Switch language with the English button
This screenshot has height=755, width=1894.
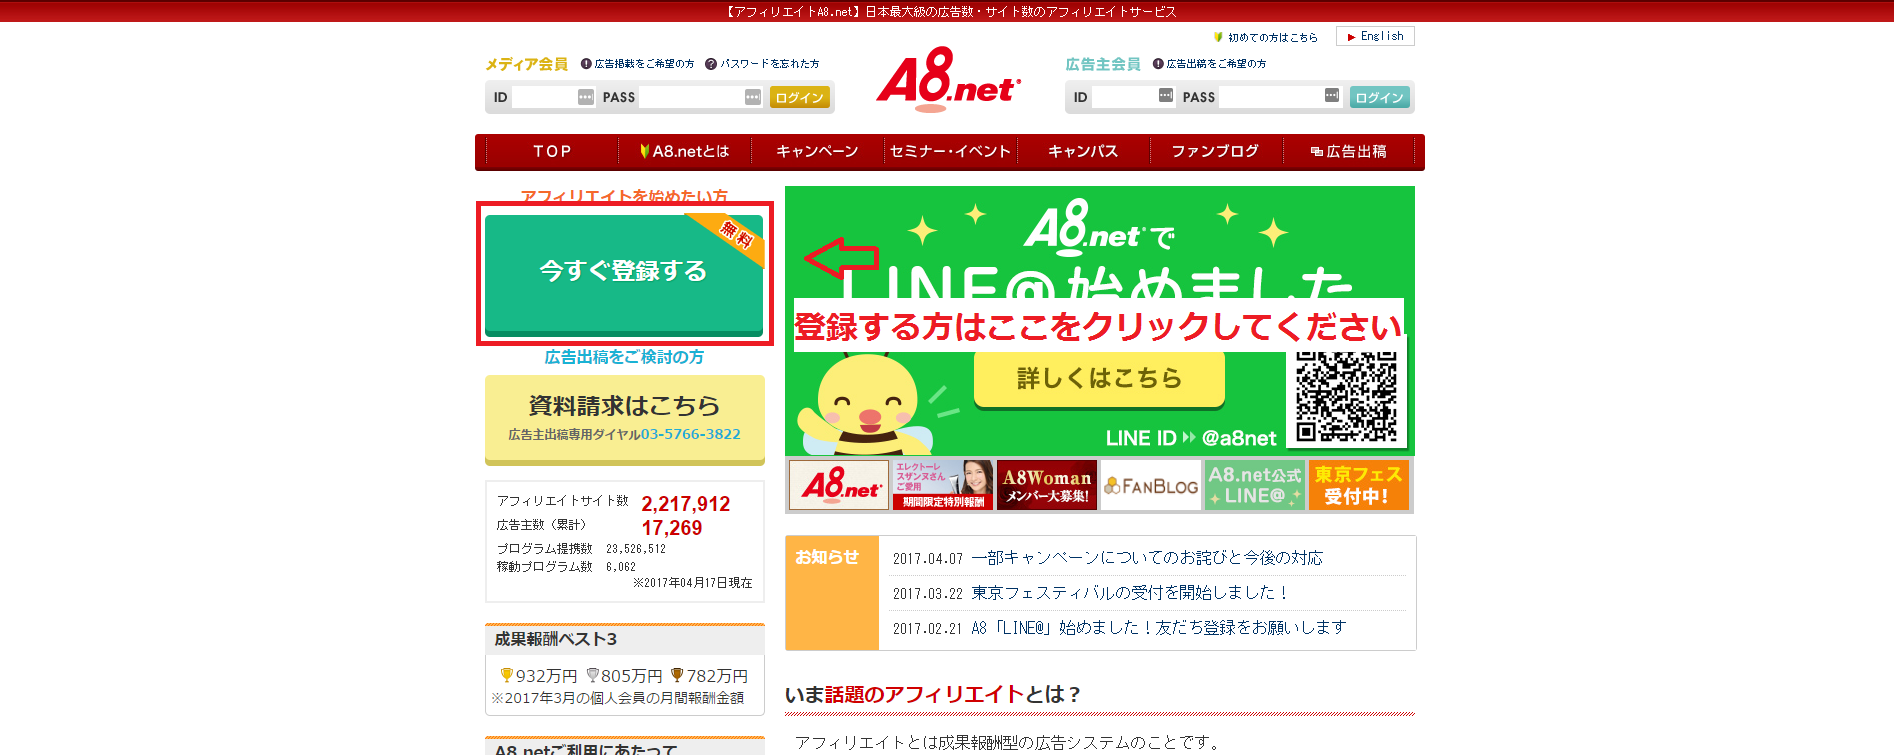tap(1375, 36)
